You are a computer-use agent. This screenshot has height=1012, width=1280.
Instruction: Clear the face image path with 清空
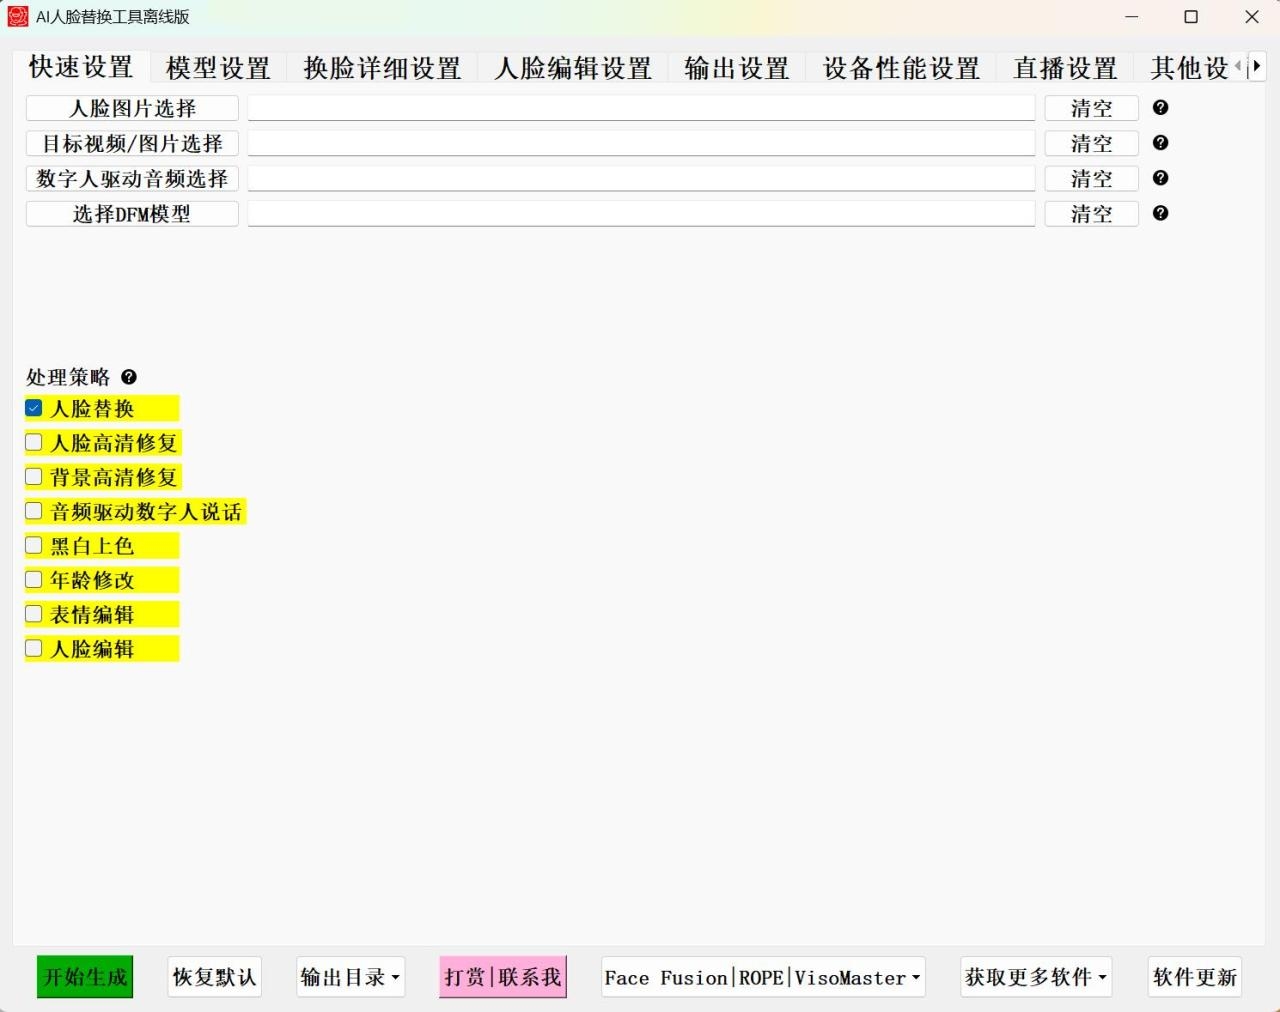[x=1091, y=108]
